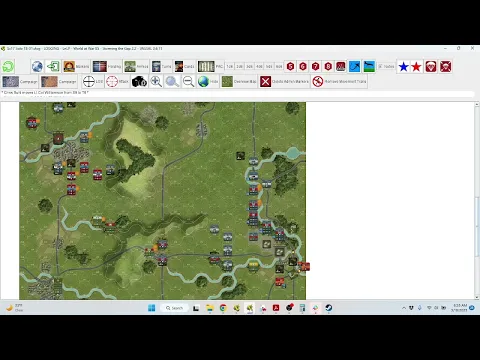The image size is (480, 360).
Task: Click Remove Movement Trails button
Action: (339, 82)
